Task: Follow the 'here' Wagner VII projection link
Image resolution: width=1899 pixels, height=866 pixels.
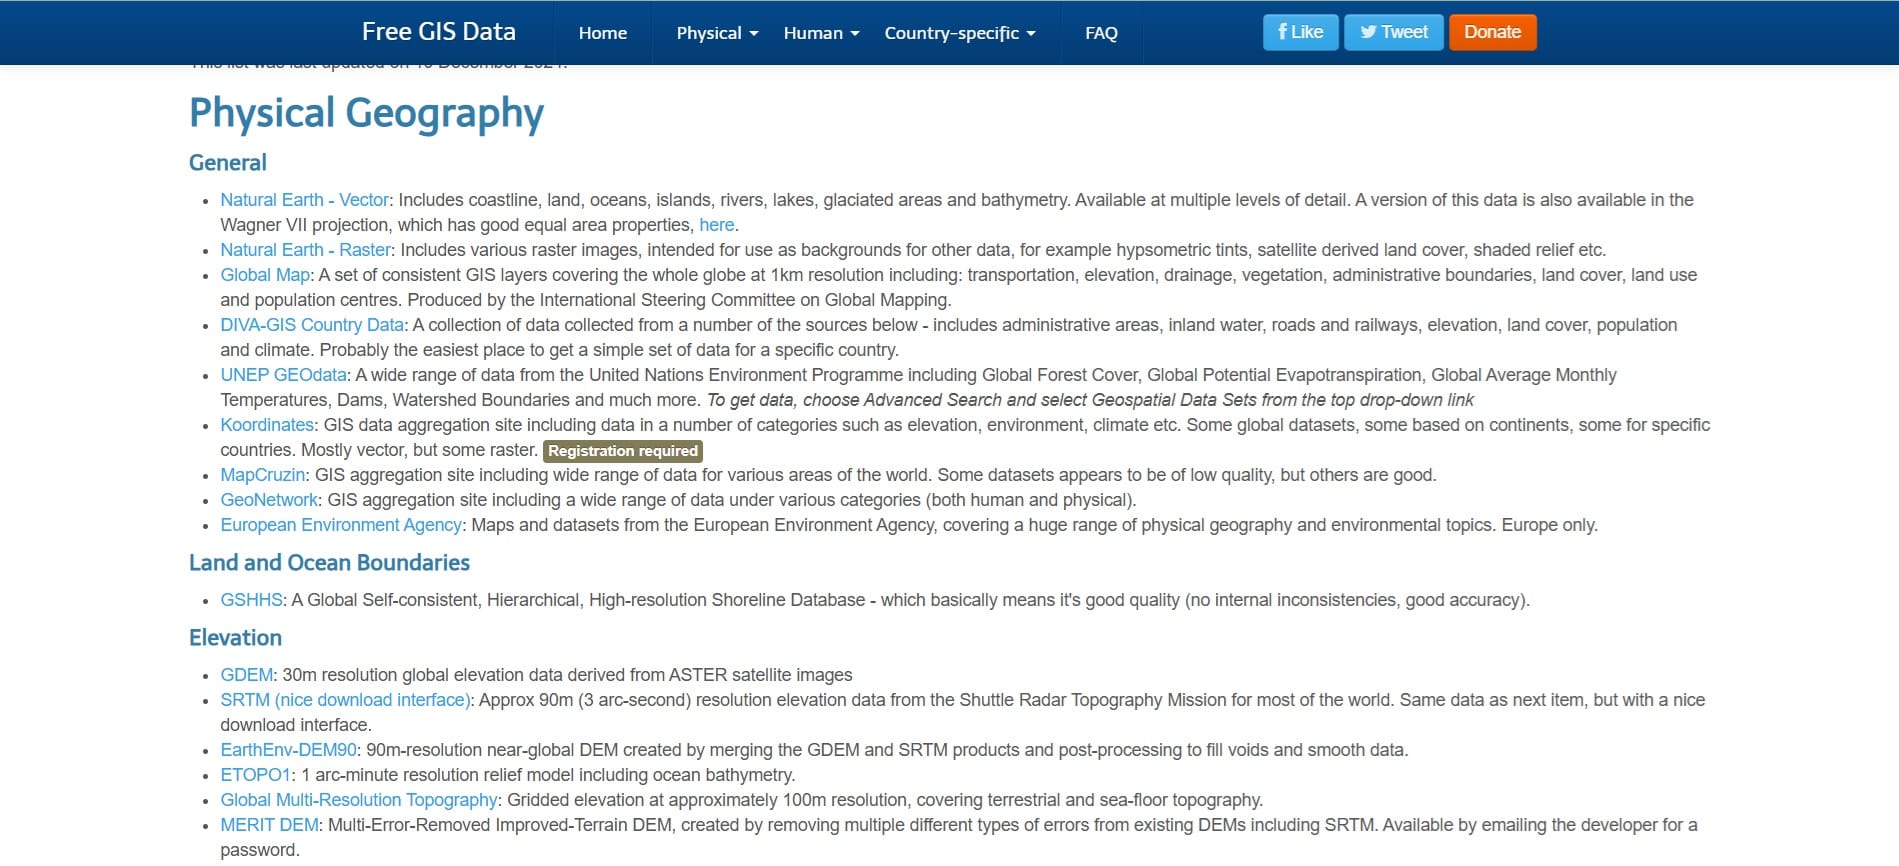Action: (x=717, y=225)
